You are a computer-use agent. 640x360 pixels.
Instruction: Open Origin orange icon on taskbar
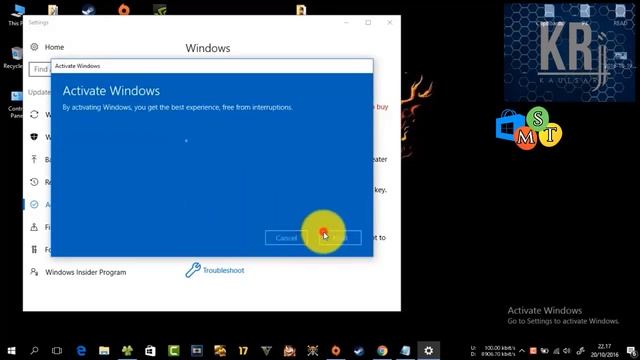(336, 351)
